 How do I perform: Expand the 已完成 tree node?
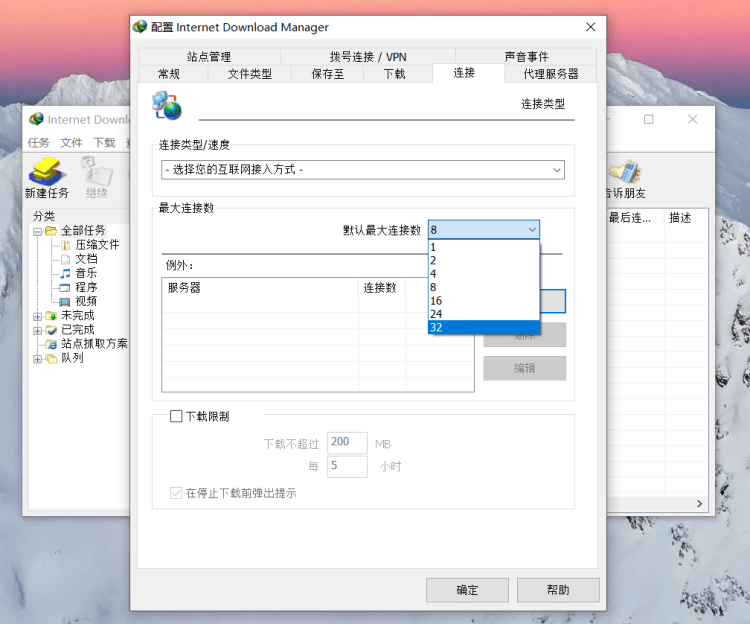tap(37, 330)
